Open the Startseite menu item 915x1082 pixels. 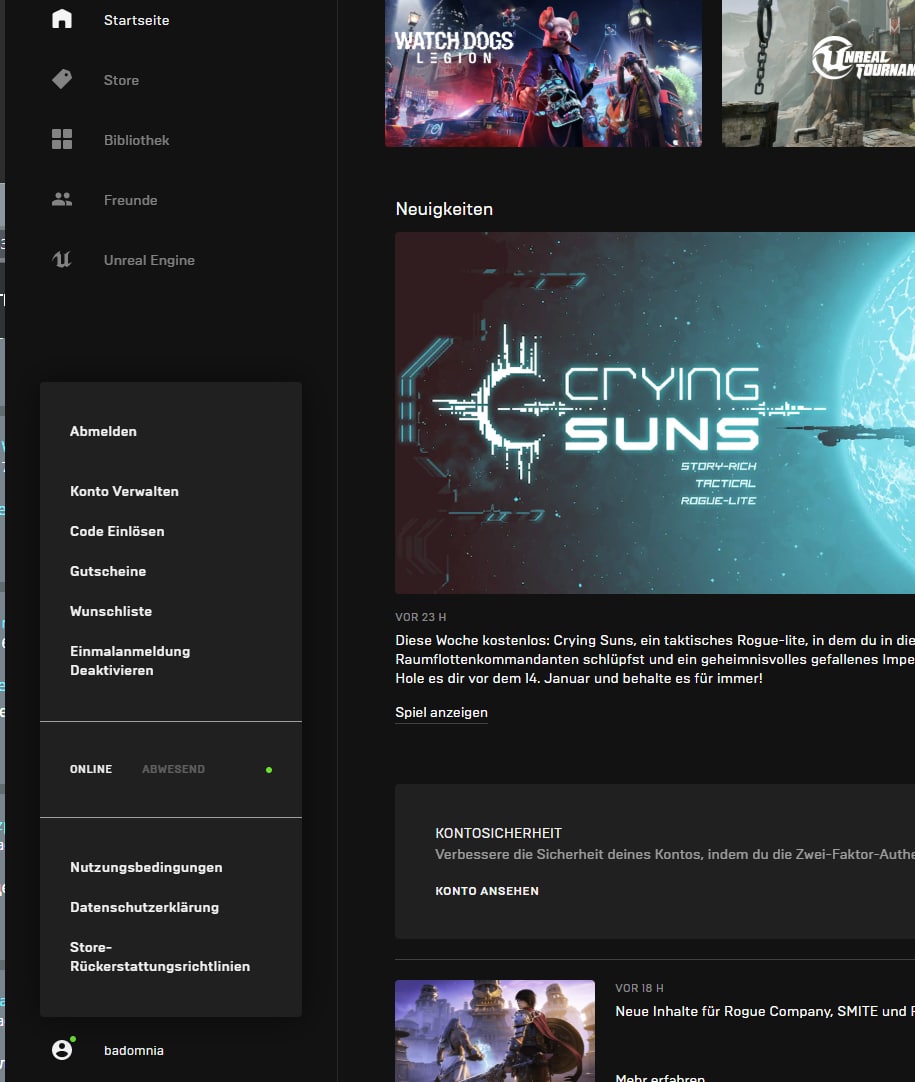pos(136,20)
